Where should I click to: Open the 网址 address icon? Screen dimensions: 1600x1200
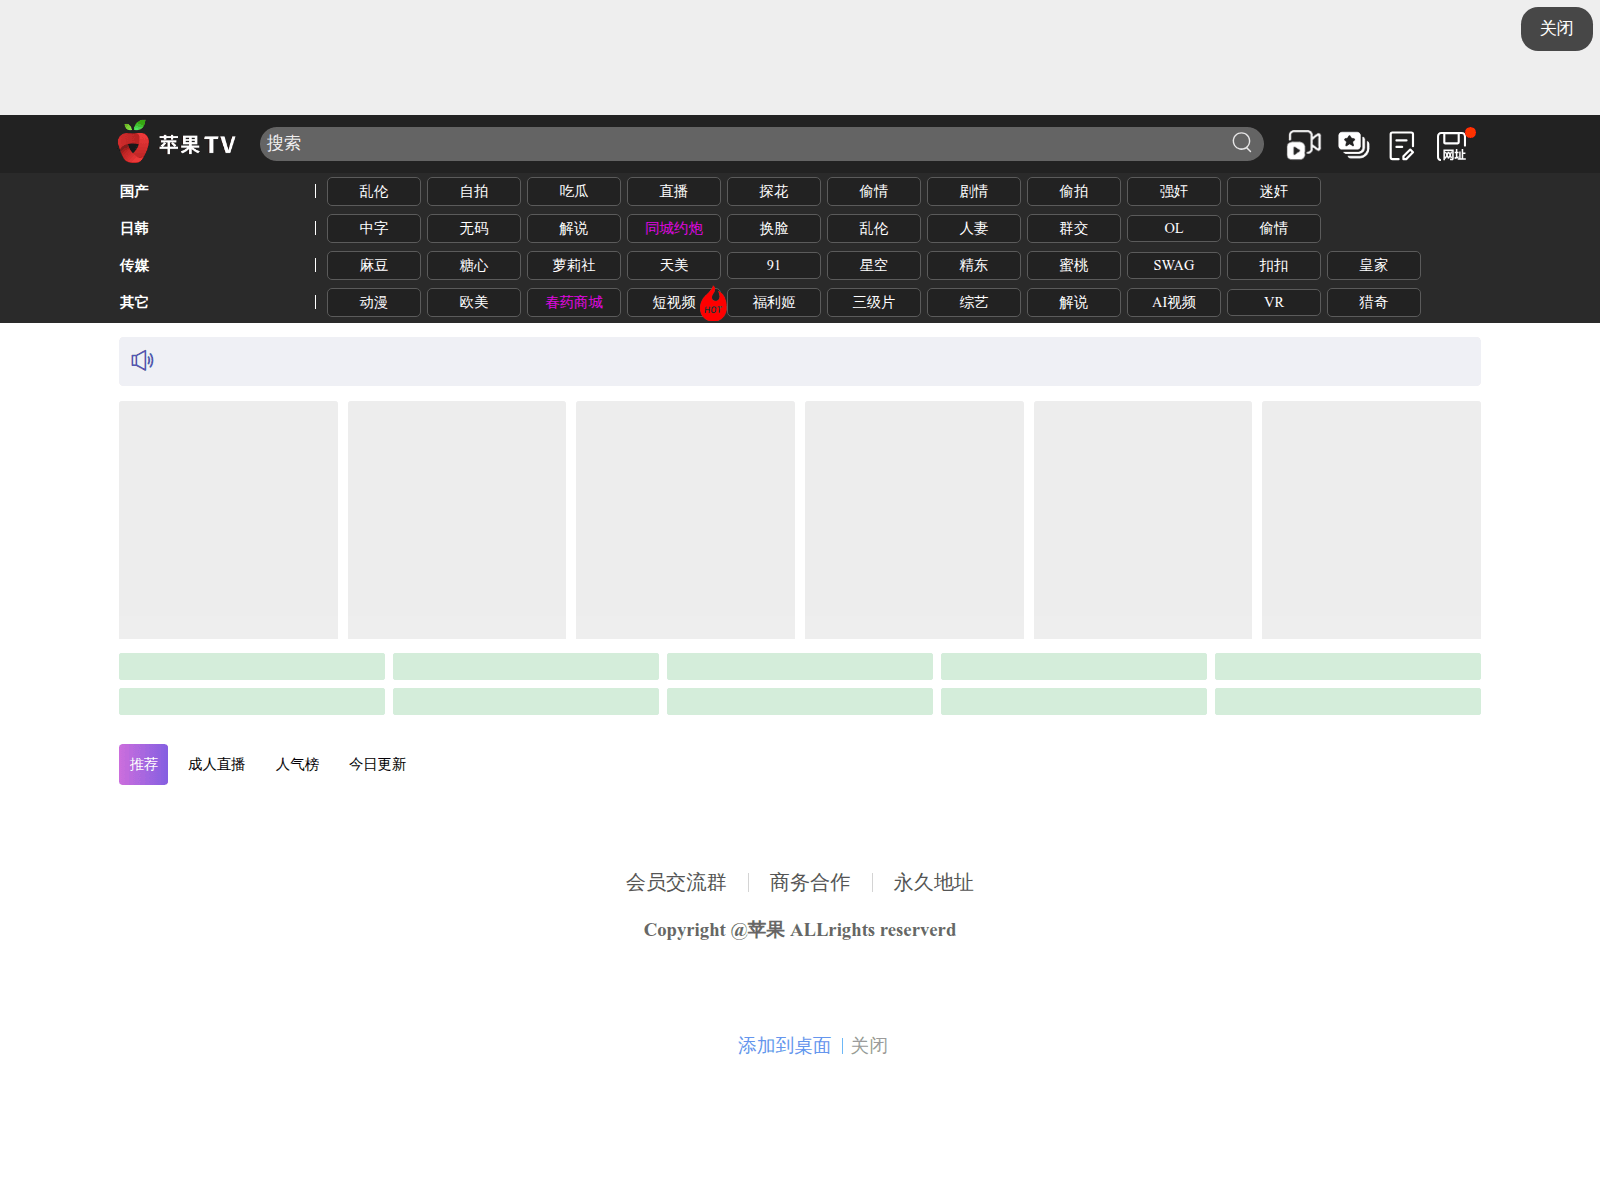1453,146
